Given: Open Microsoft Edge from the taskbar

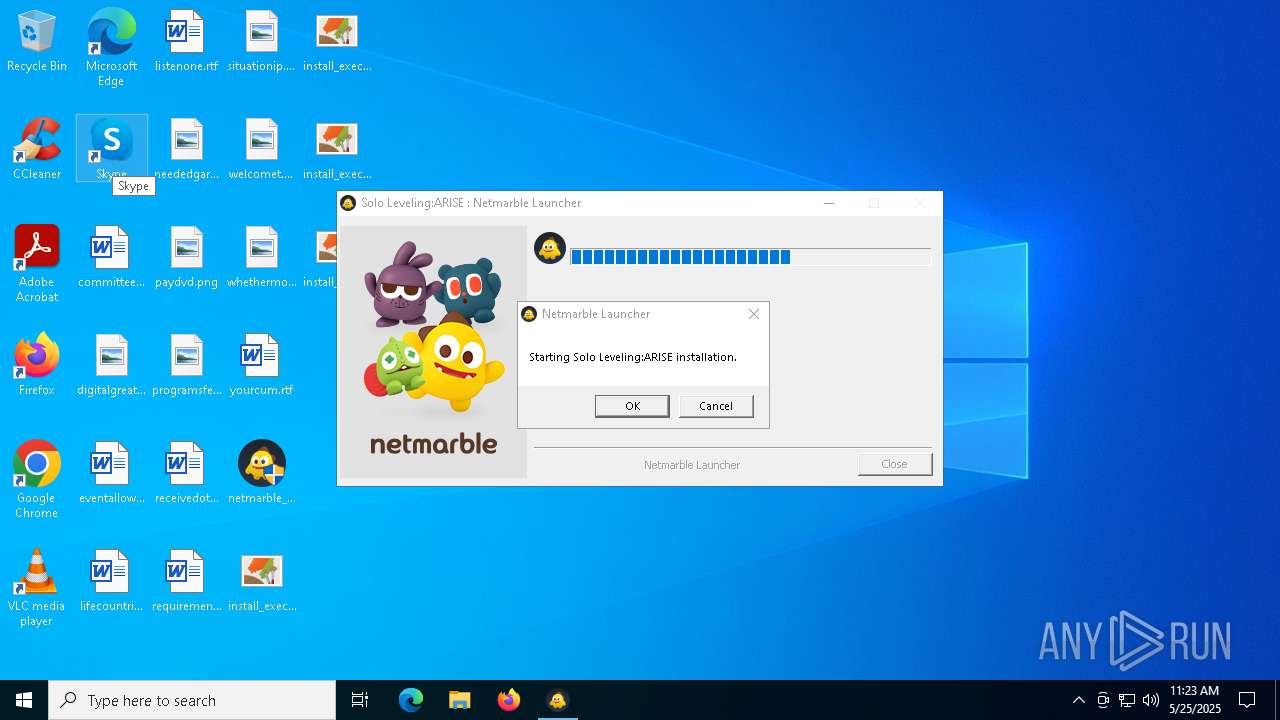Looking at the screenshot, I should click(411, 700).
